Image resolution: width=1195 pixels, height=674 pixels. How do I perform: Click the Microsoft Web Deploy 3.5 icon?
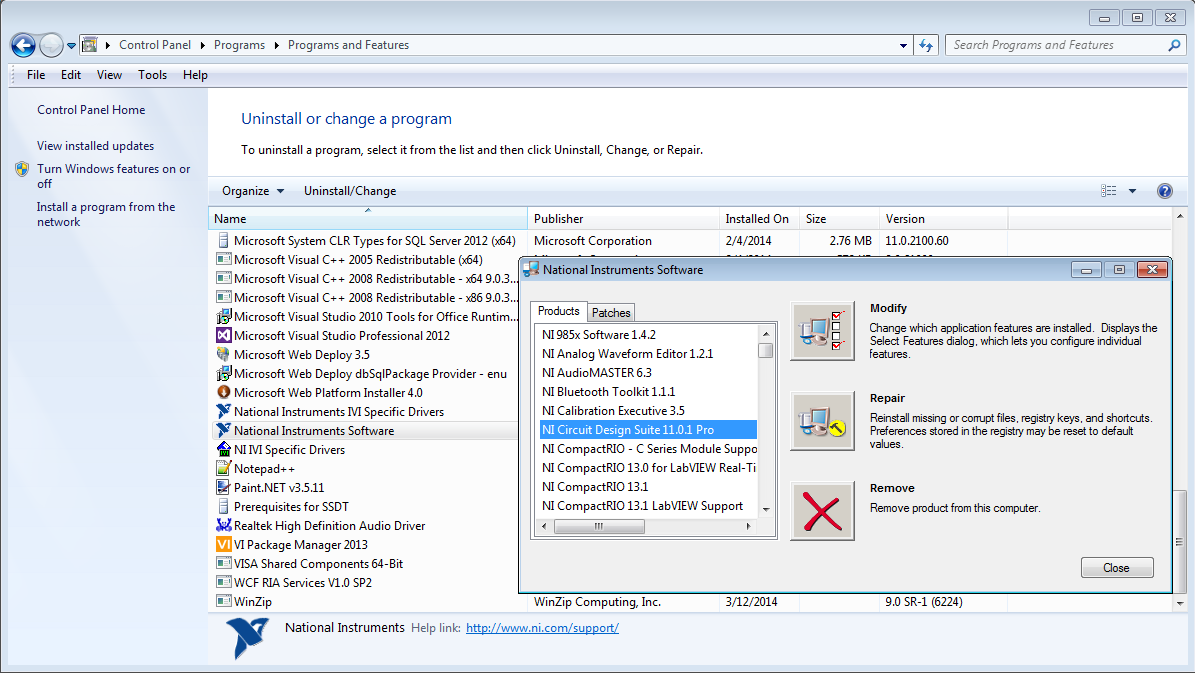(223, 355)
